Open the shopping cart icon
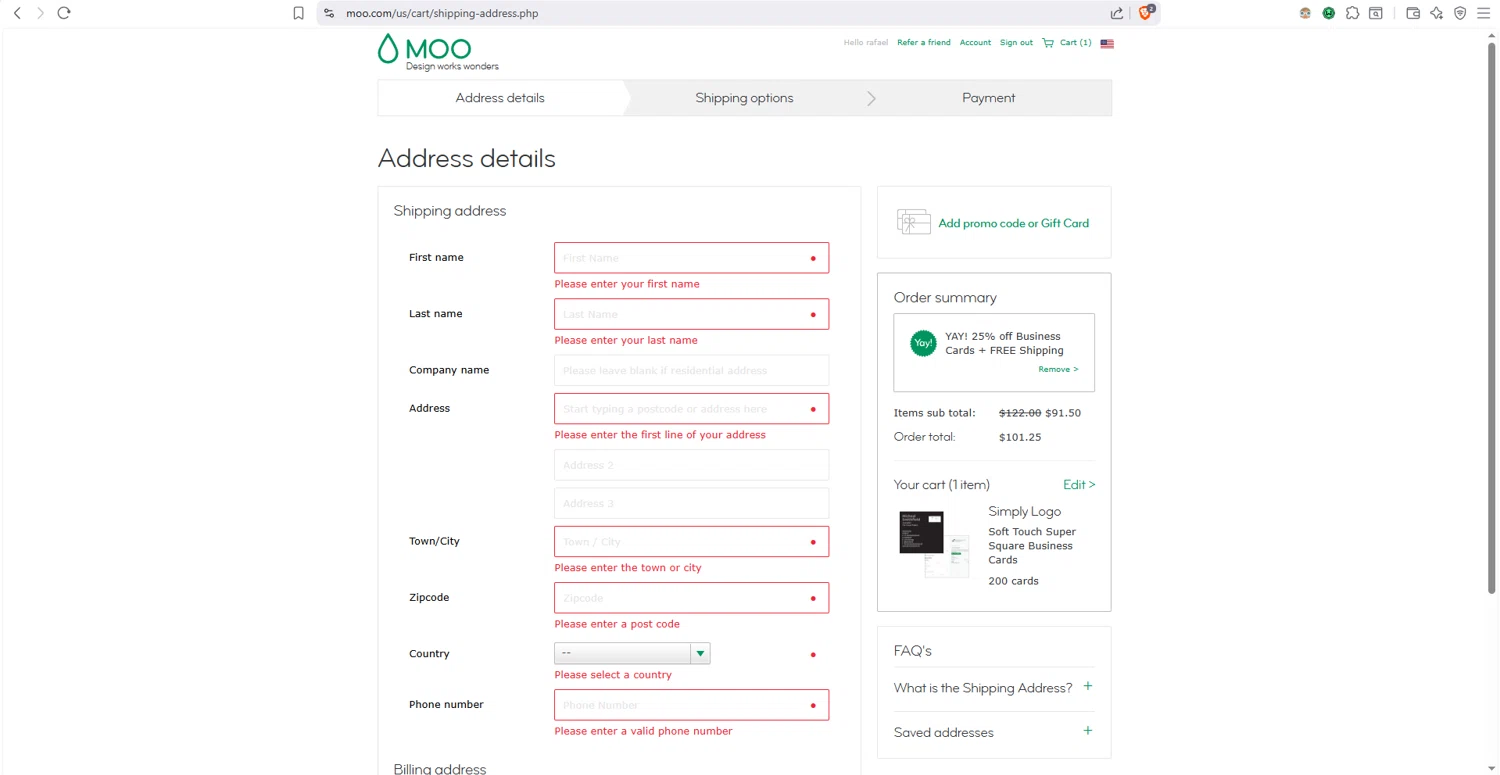1500x775 pixels. point(1048,43)
